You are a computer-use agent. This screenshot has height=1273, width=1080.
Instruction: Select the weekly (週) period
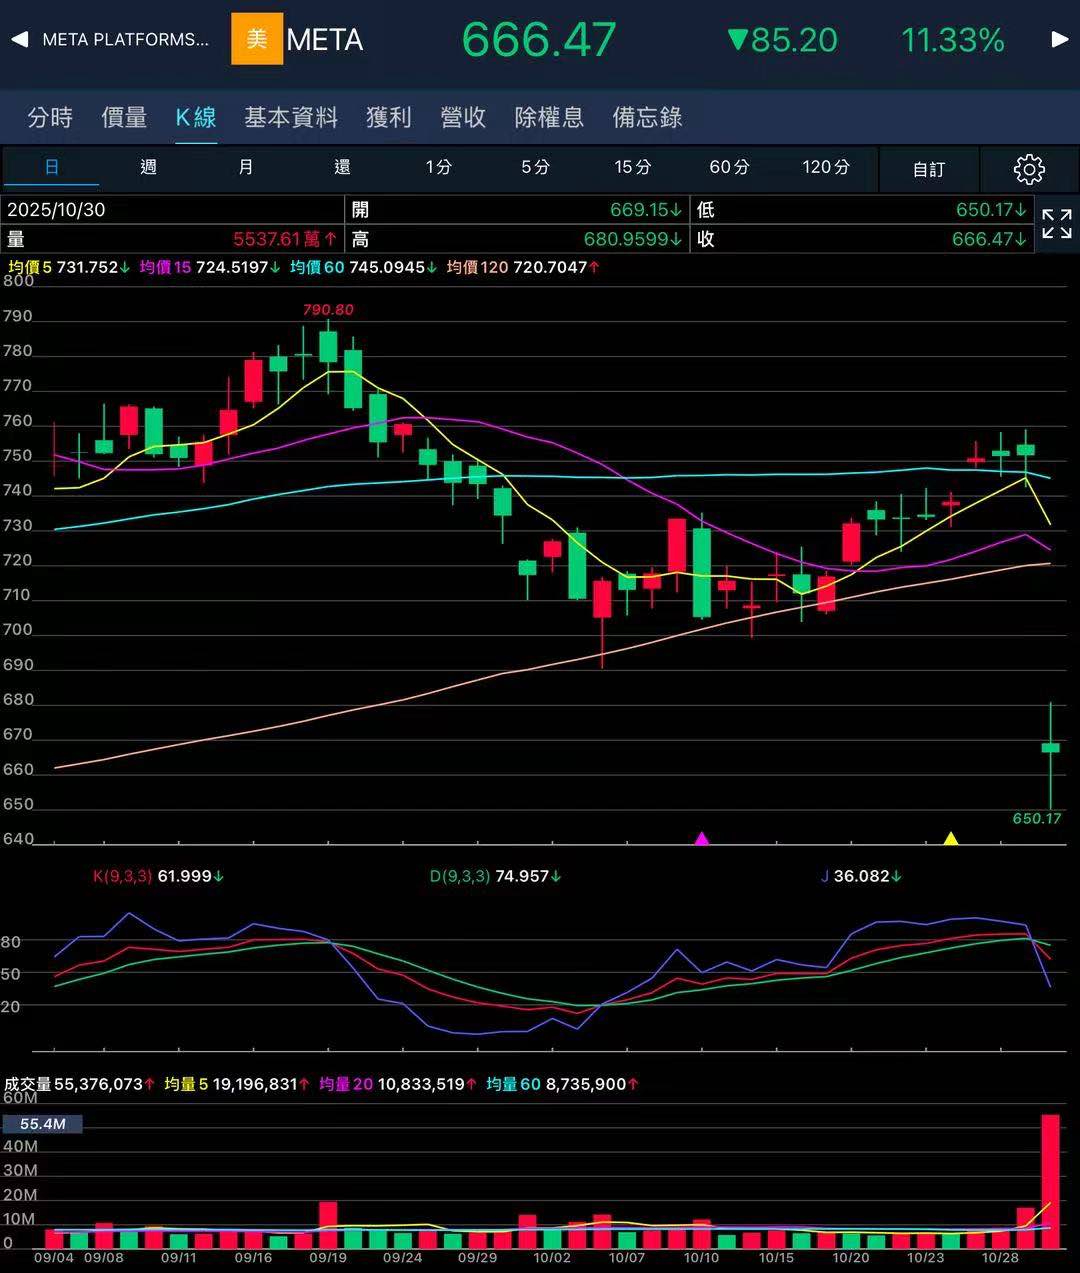point(148,167)
